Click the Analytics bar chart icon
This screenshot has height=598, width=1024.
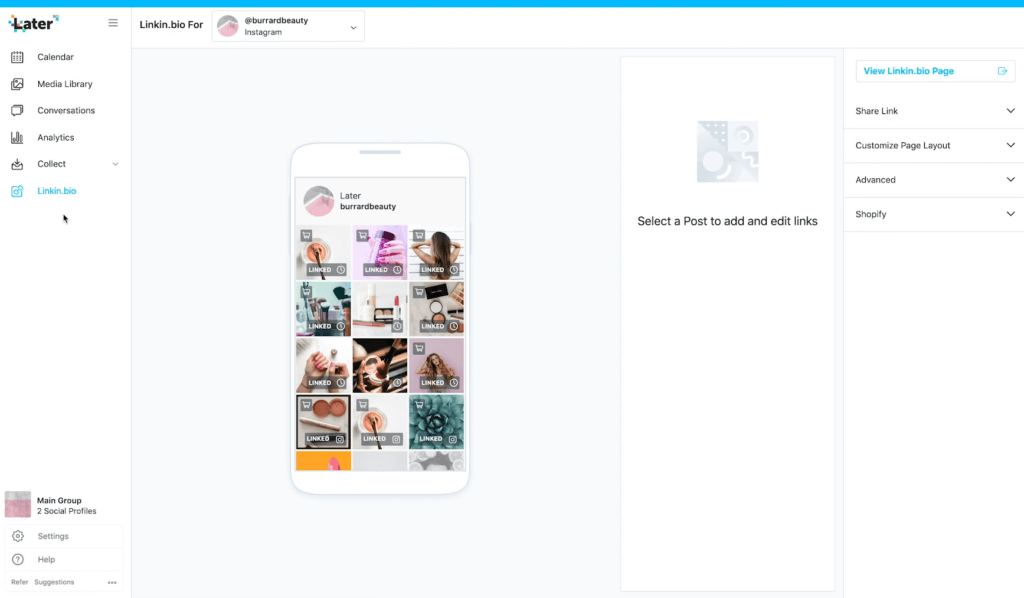pos(17,137)
